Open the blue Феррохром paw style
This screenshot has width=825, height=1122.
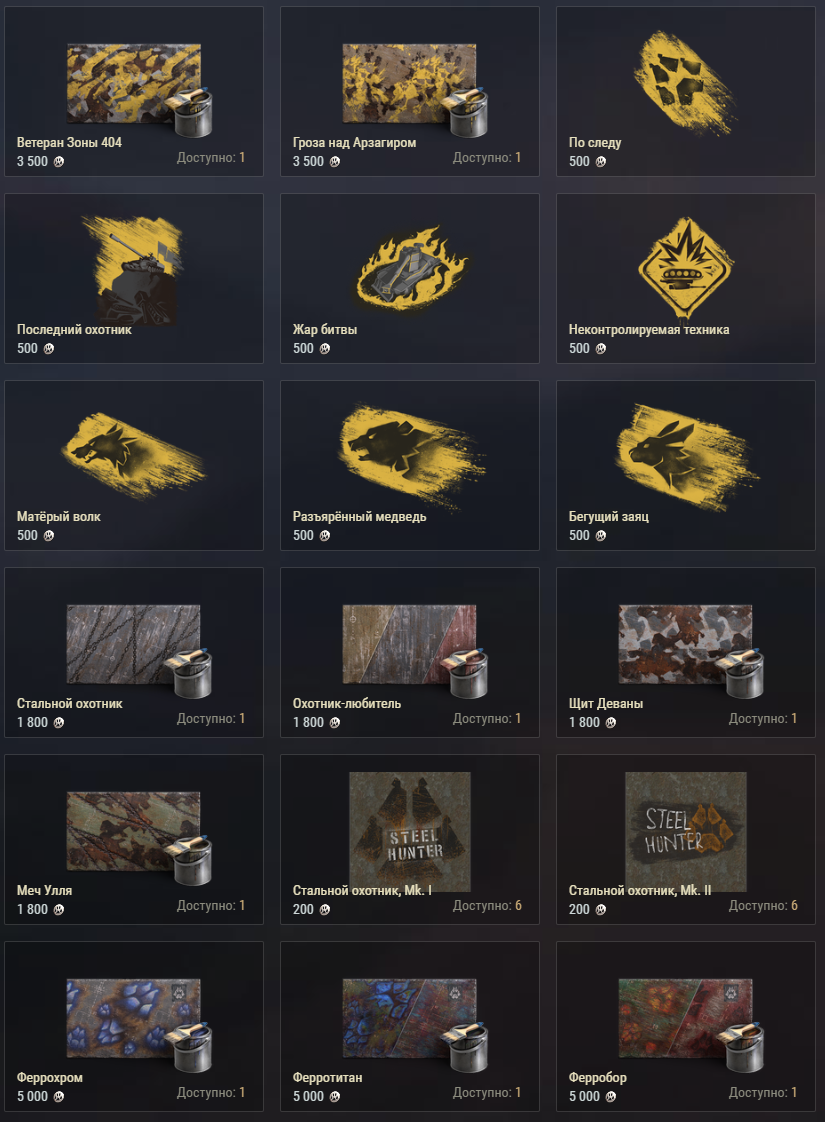134,1026
